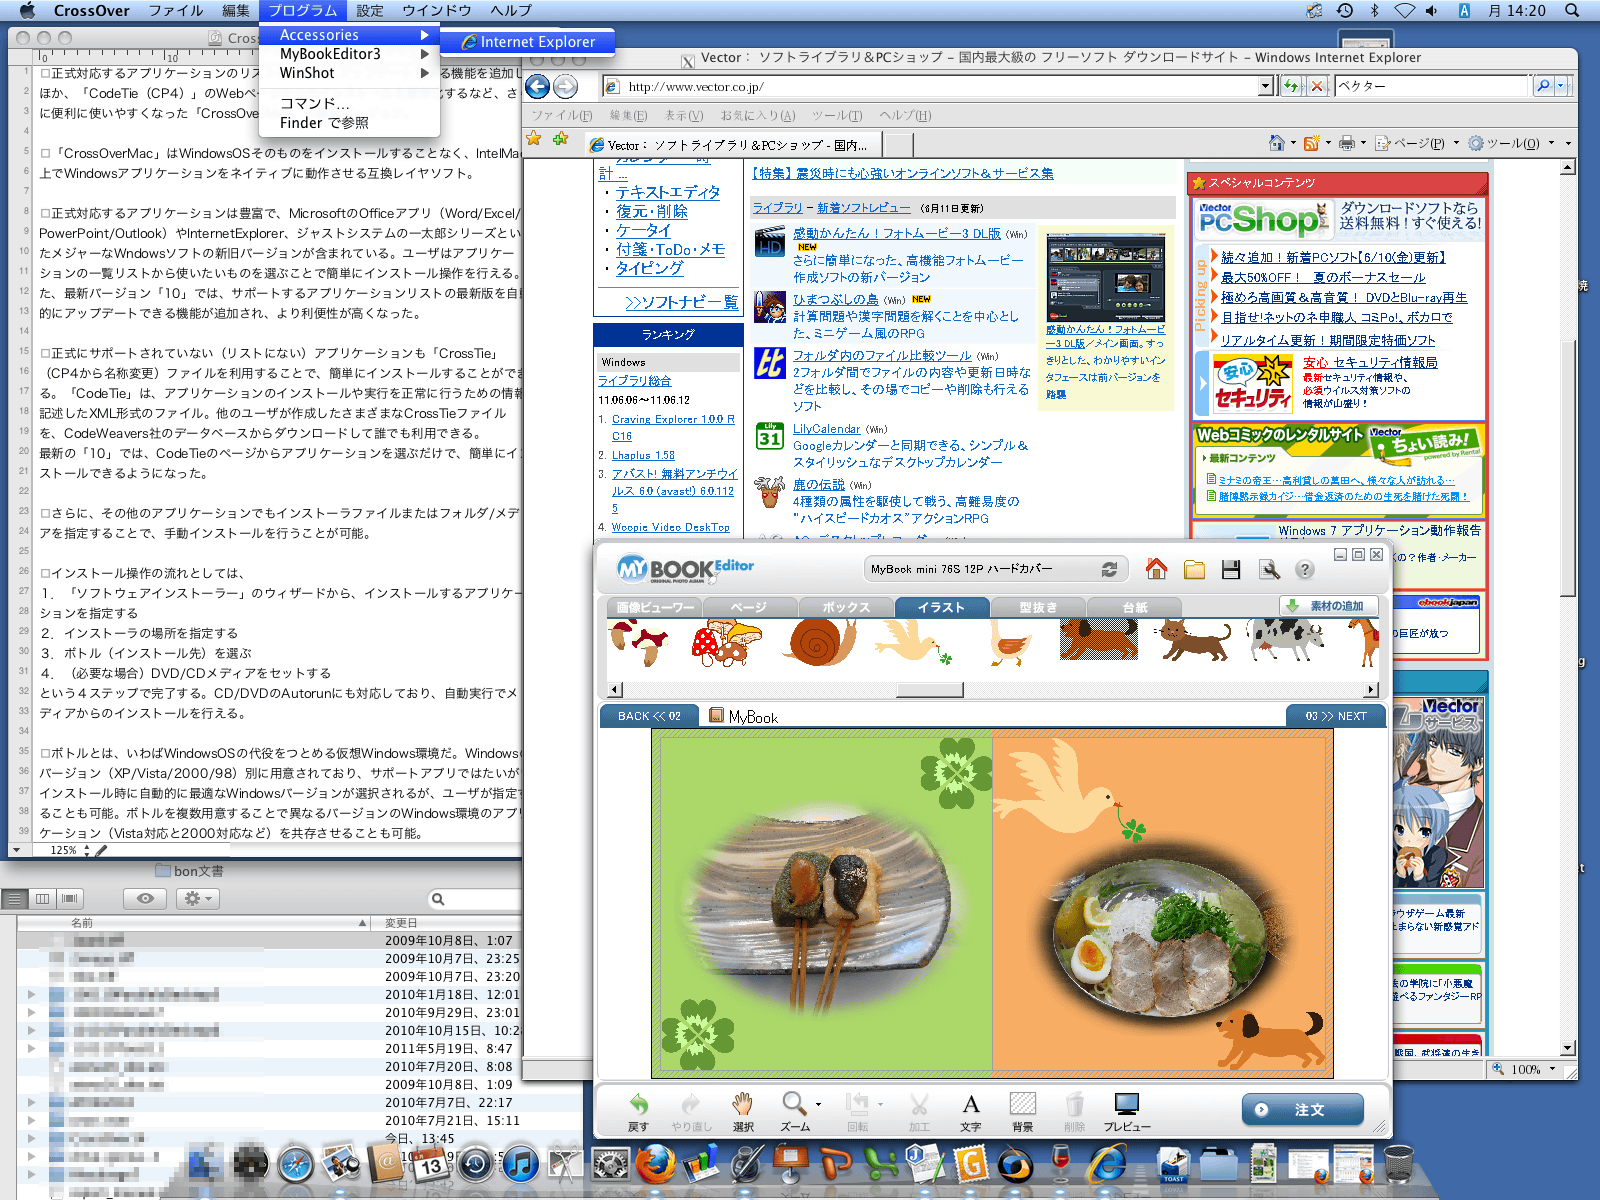Screen dimensions: 1600x1200
Task: Switch the Finder window to column view
Action: pyautogui.click(x=42, y=898)
